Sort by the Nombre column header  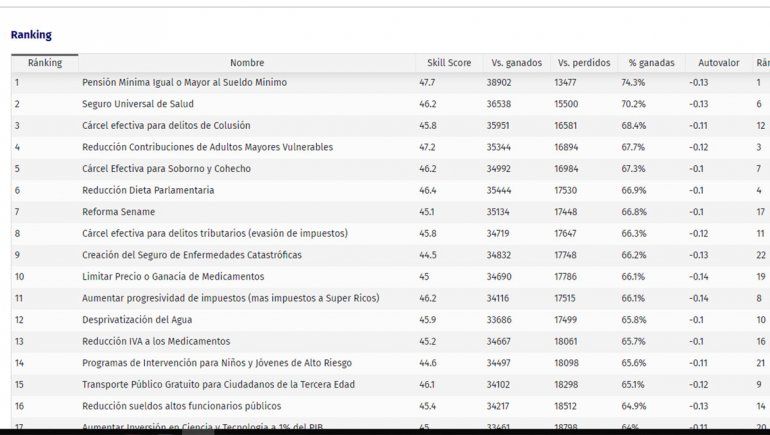coord(247,63)
